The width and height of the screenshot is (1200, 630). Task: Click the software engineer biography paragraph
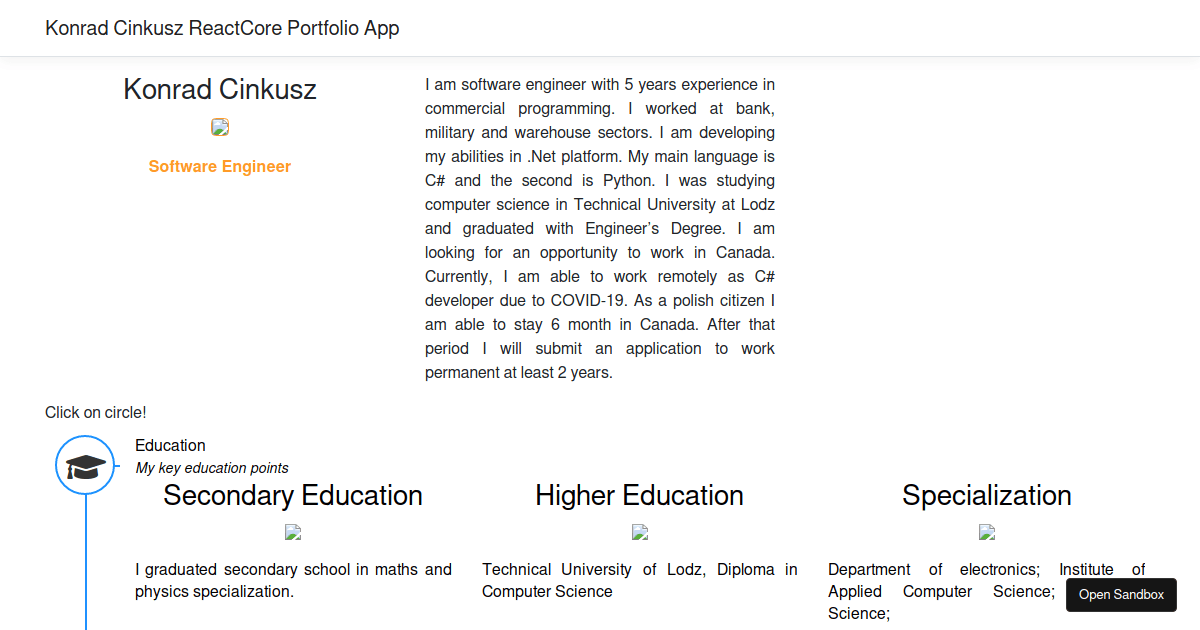click(600, 228)
